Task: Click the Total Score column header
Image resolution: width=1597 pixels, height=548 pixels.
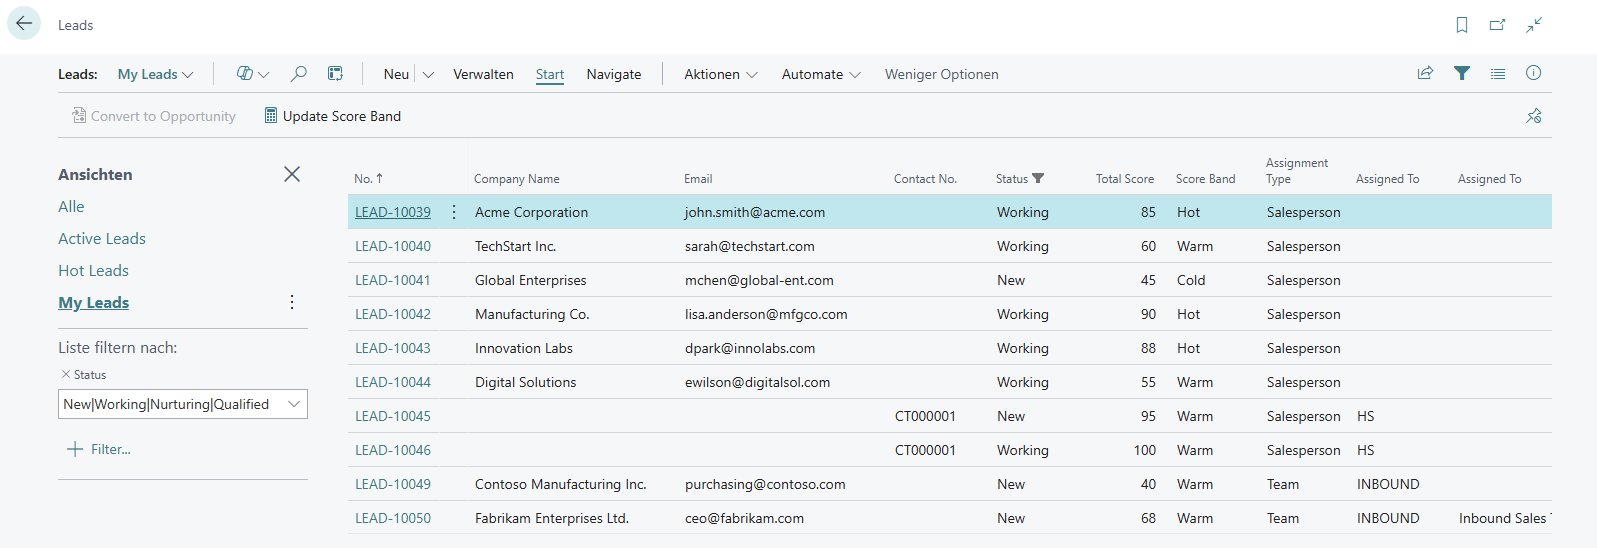Action: point(1124,179)
